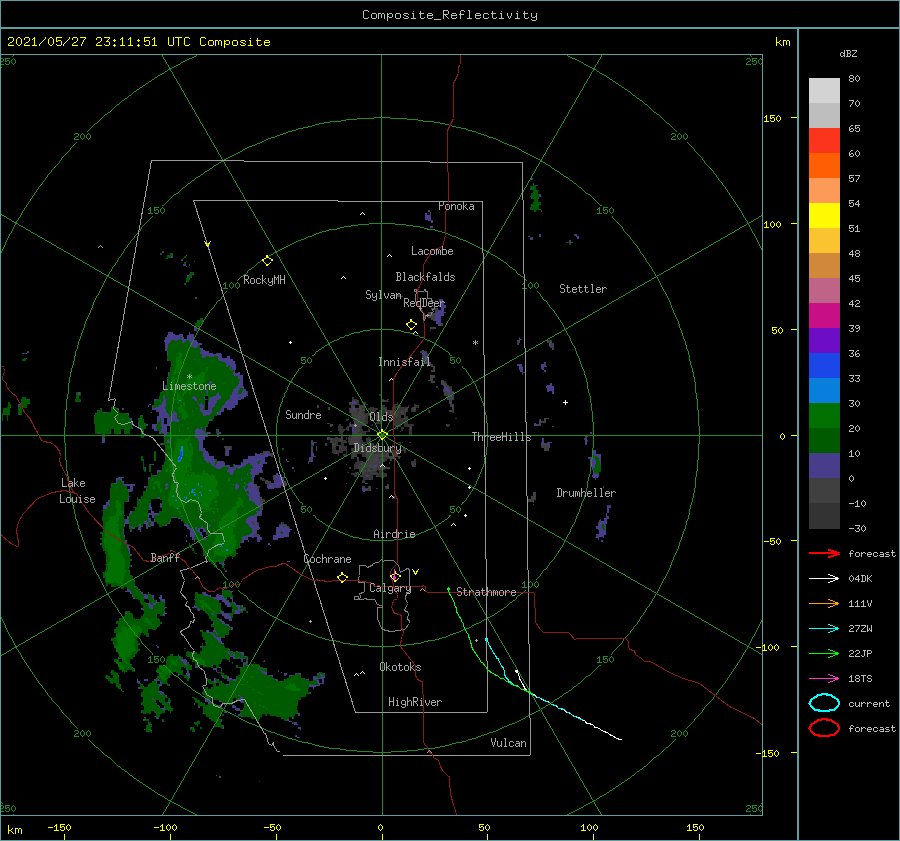Choose the magenta 18TS arrow legend icon

point(824,679)
